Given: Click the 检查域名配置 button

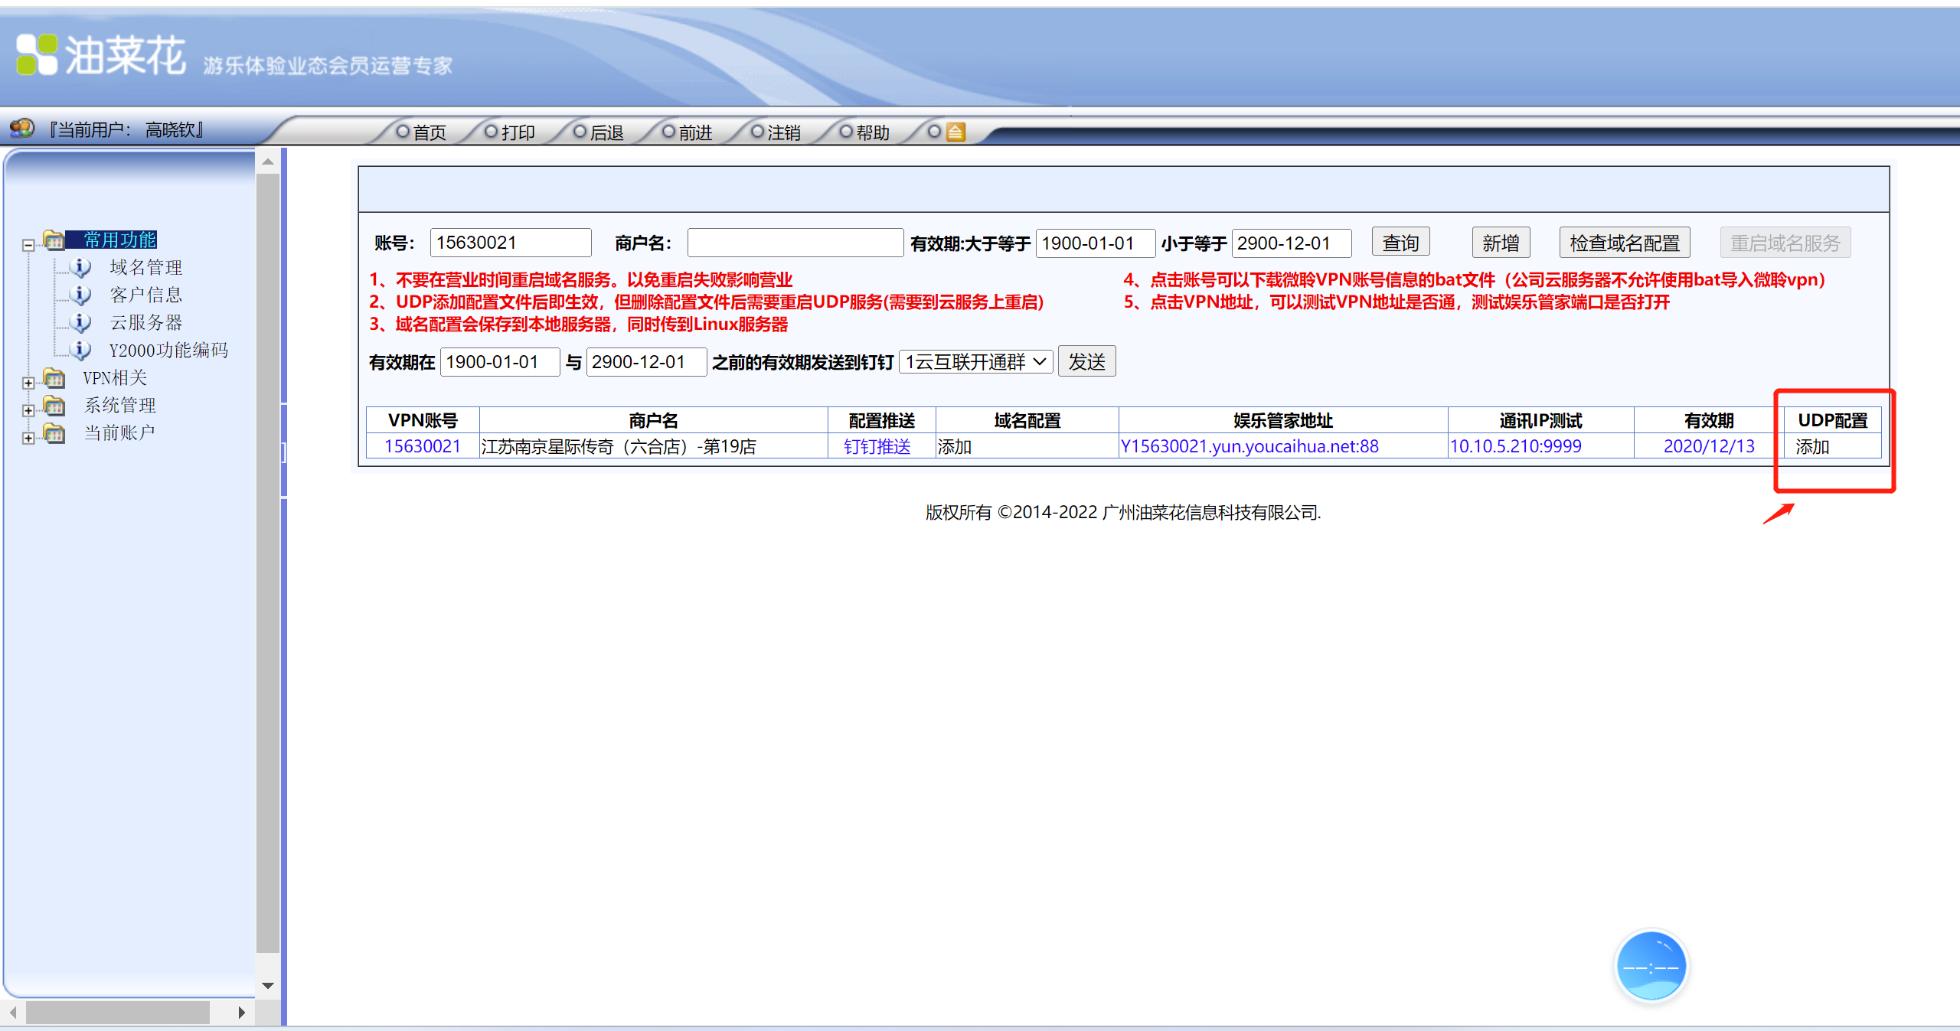Looking at the screenshot, I should pos(1624,243).
